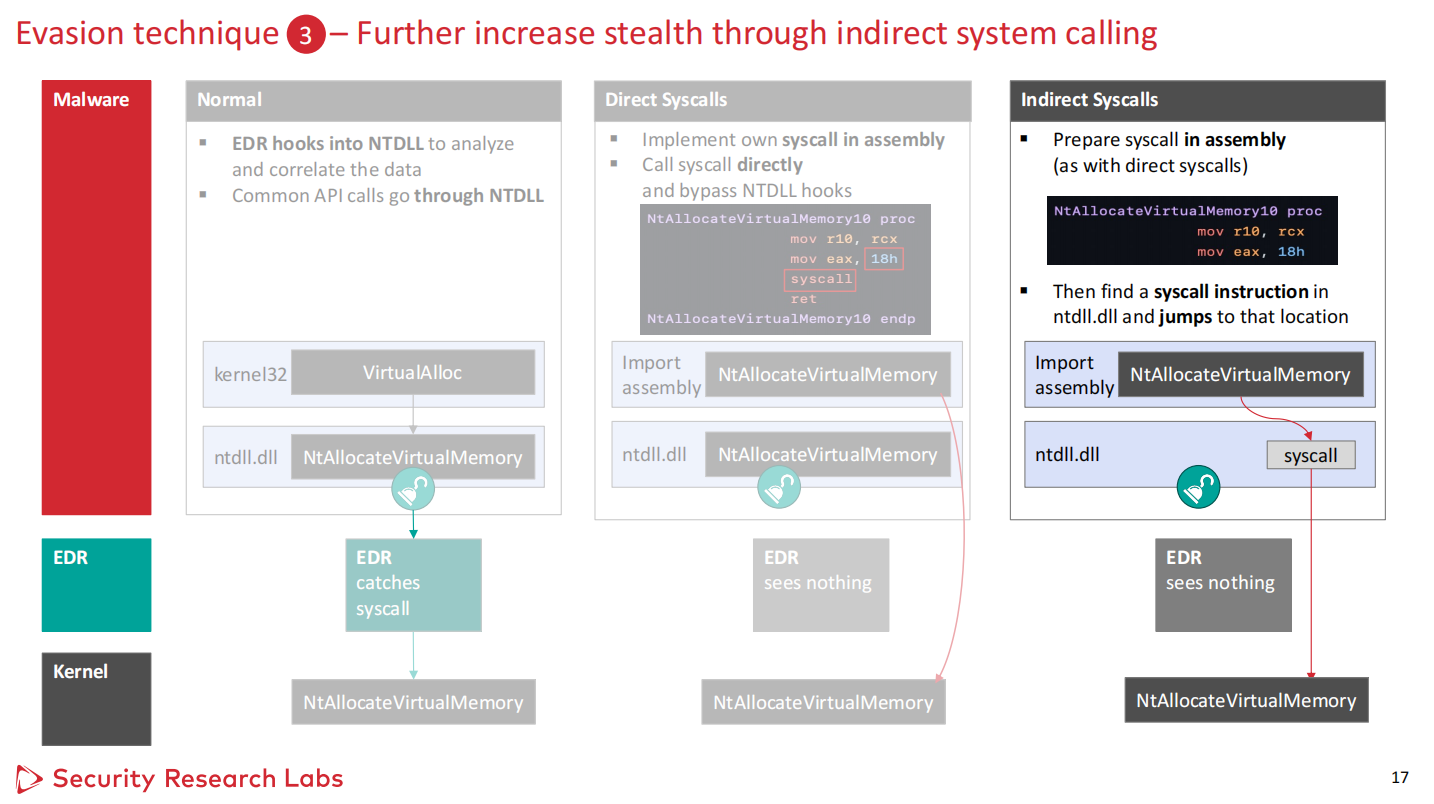This screenshot has height=804, width=1434.
Task: Click the red Malware row label
Action: coord(96,297)
